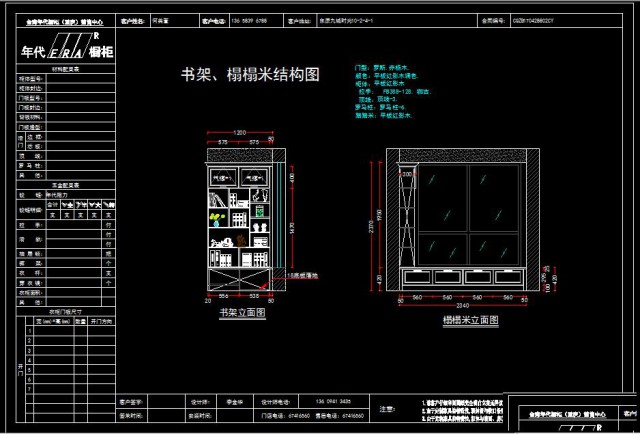The height and width of the screenshot is (434, 640).
Task: Select the designer phone number 136 0941 3435
Action: click(333, 401)
